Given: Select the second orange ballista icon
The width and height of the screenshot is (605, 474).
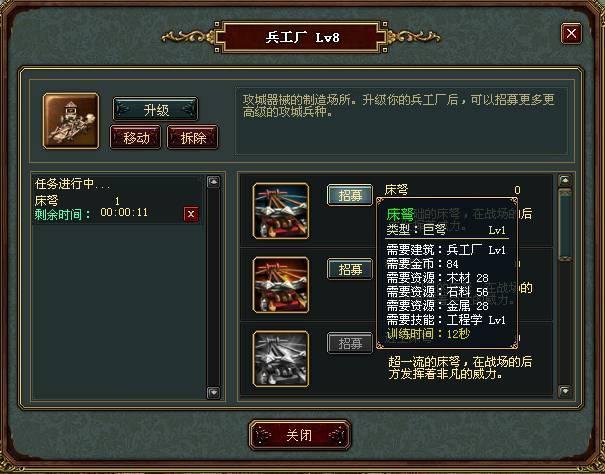Looking at the screenshot, I should coord(281,285).
